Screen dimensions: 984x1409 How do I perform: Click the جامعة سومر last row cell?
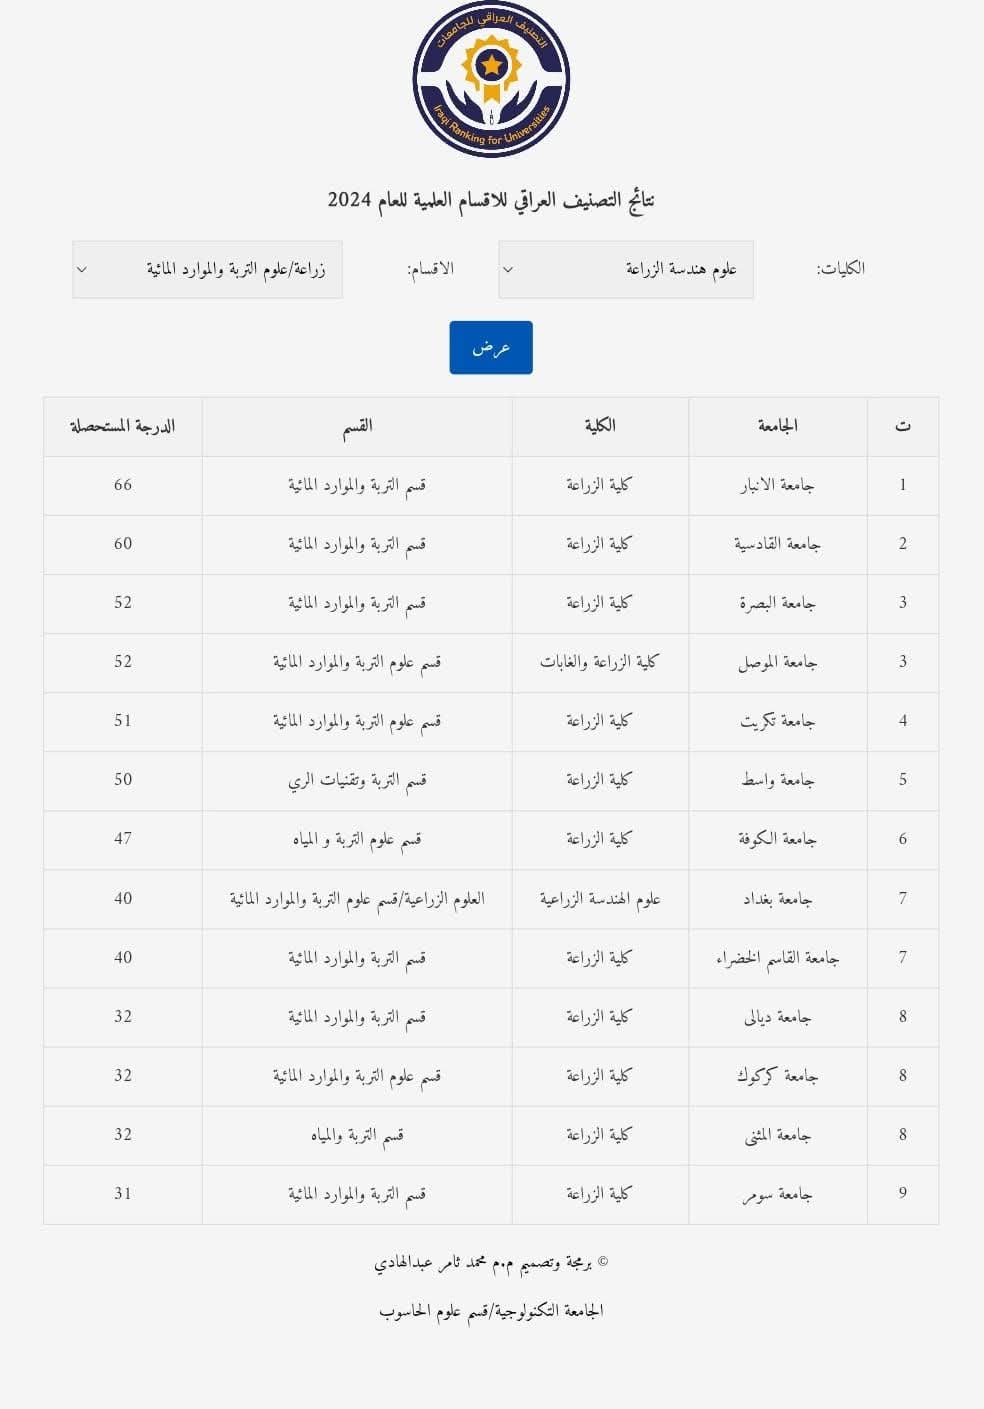777,1193
